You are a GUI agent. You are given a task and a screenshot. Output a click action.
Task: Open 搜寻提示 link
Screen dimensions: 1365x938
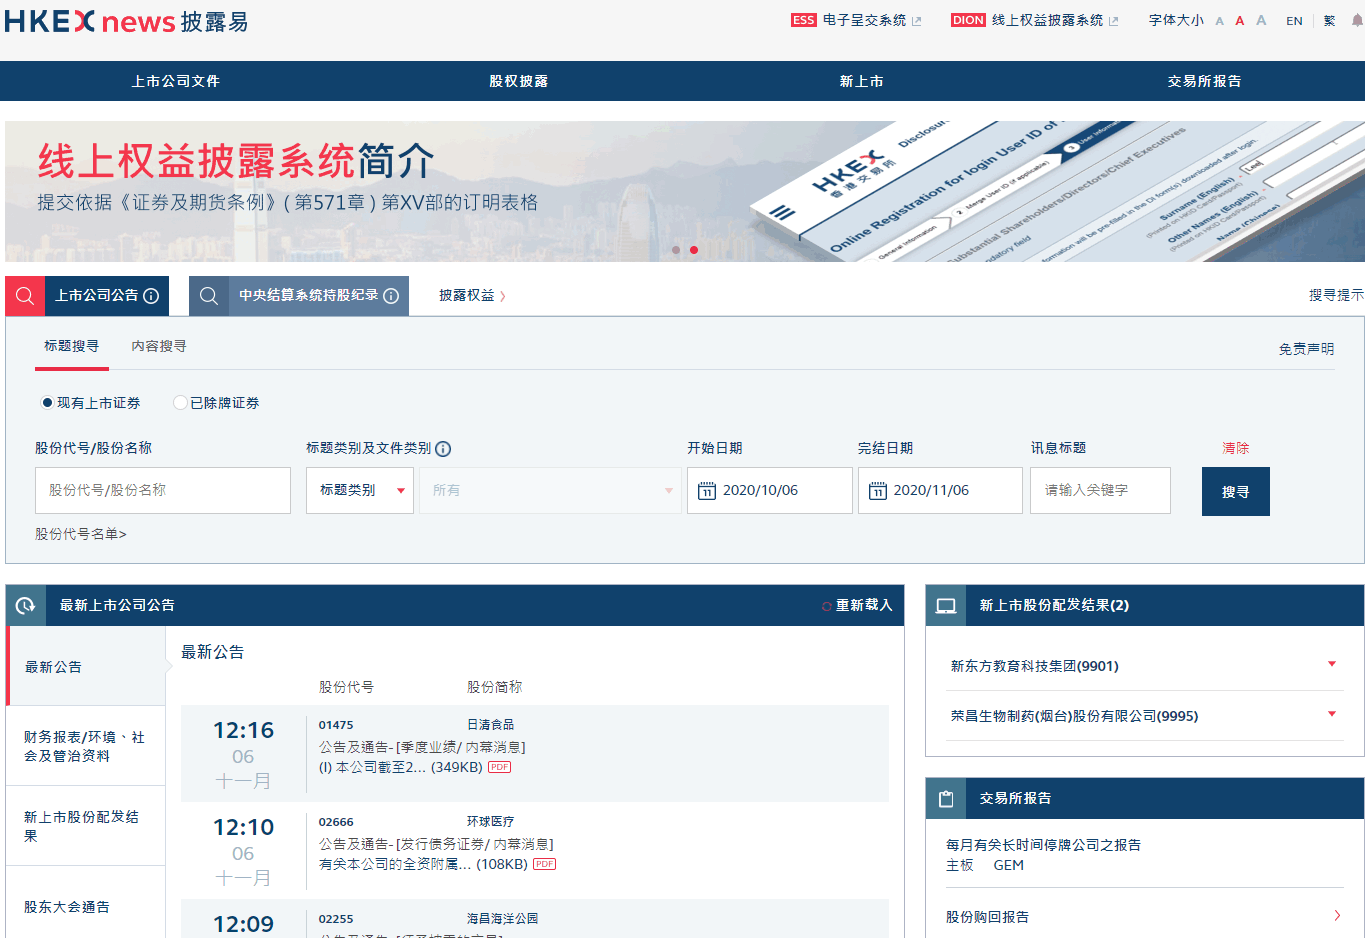coord(1336,295)
